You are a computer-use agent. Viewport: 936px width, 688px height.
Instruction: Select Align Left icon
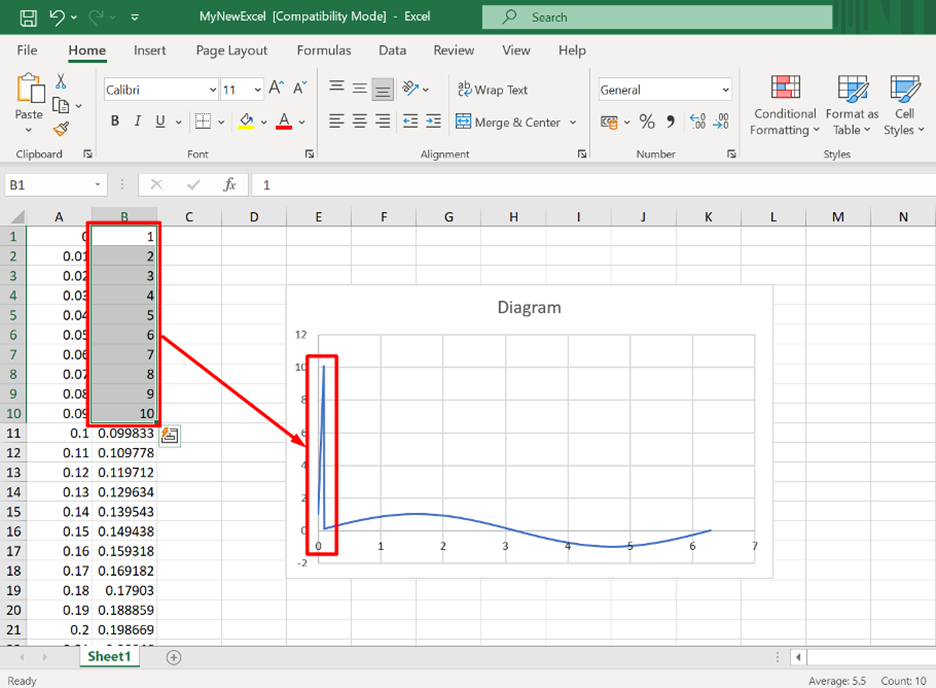coord(337,121)
